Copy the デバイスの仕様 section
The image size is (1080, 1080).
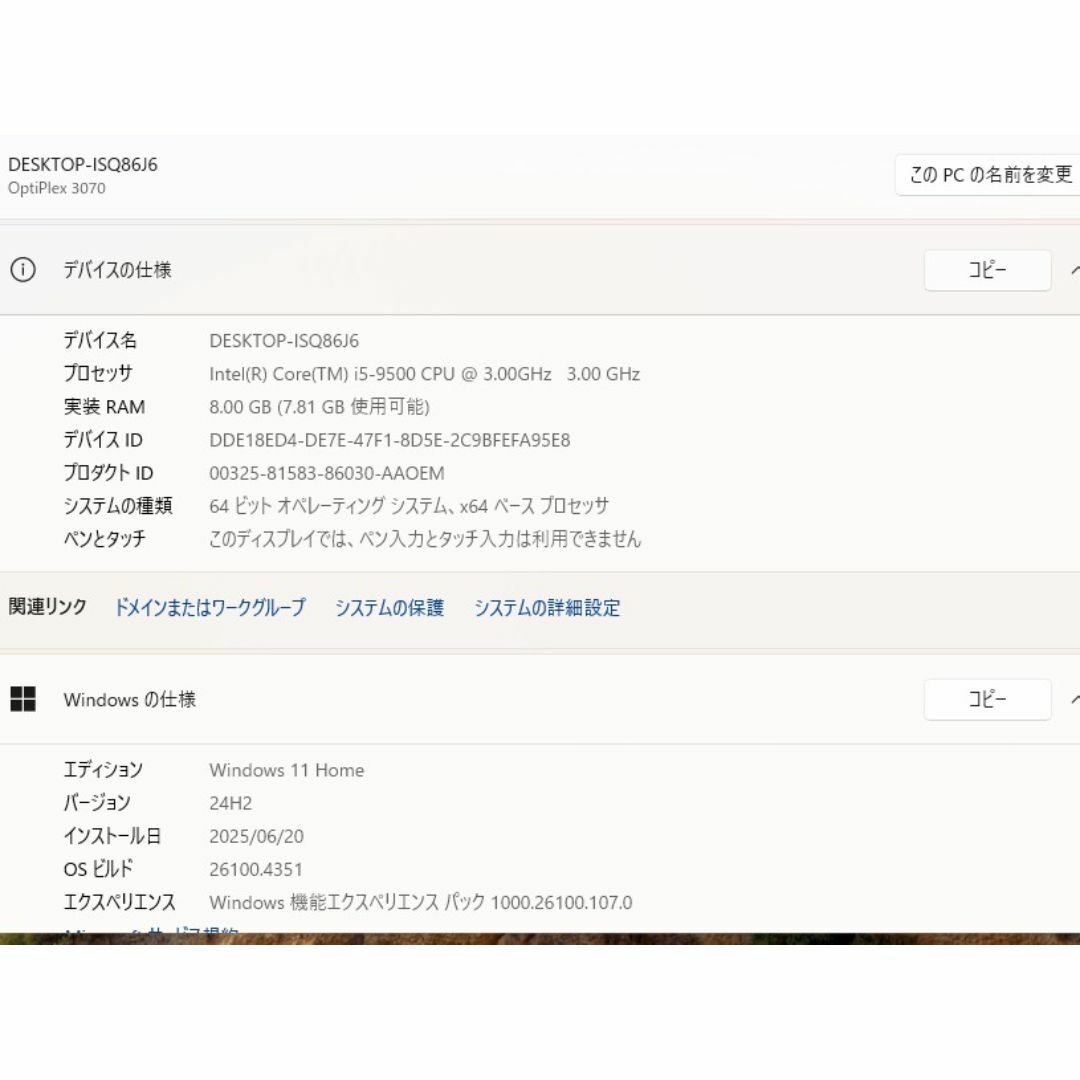(987, 270)
